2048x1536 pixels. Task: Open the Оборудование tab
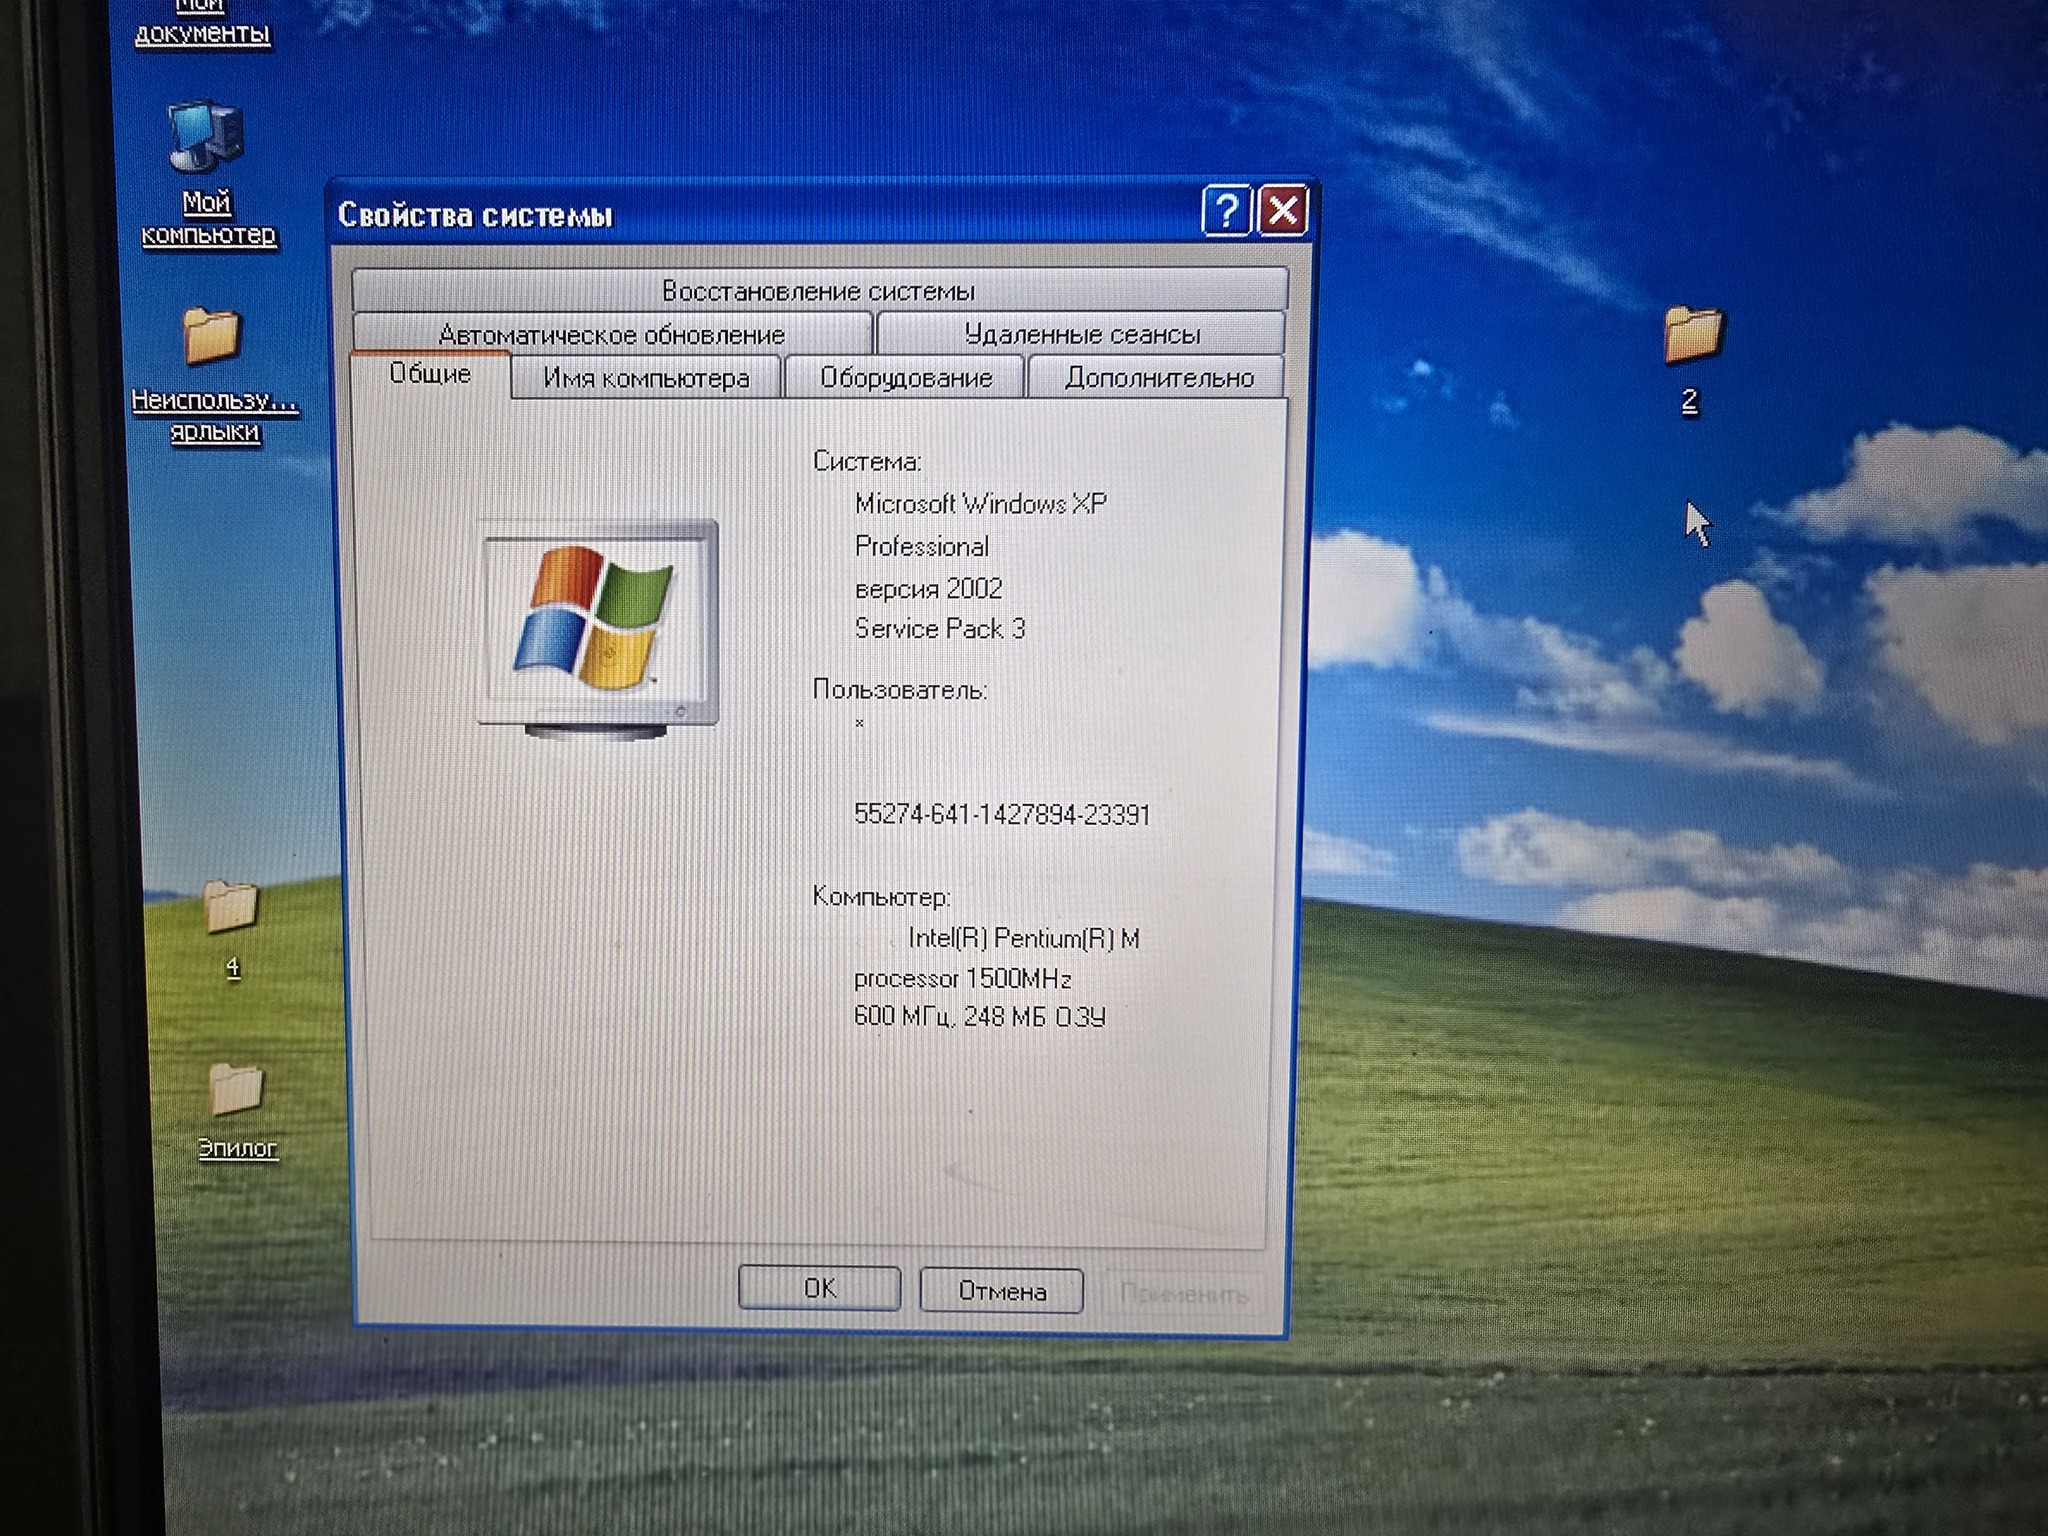pyautogui.click(x=906, y=378)
